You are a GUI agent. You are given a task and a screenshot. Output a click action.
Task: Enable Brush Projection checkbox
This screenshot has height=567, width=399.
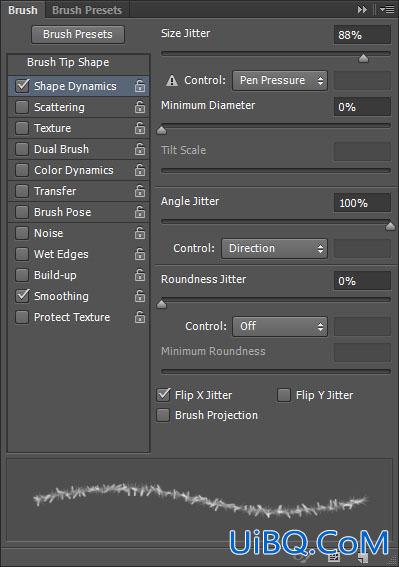[x=163, y=415]
